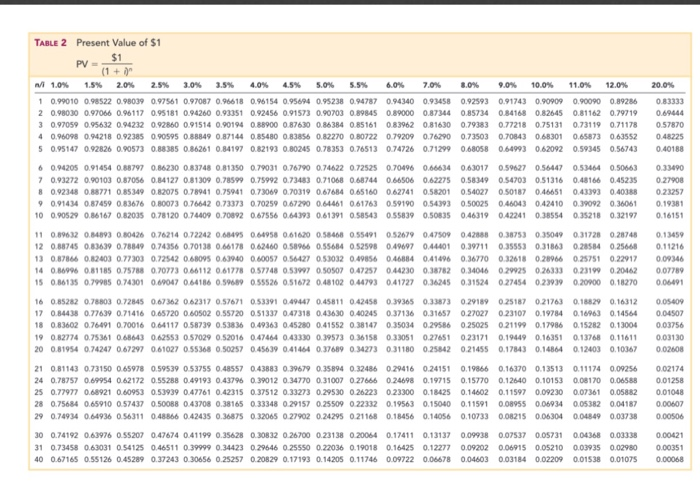Click value 0.73119 in the 11.0% column

(587, 125)
